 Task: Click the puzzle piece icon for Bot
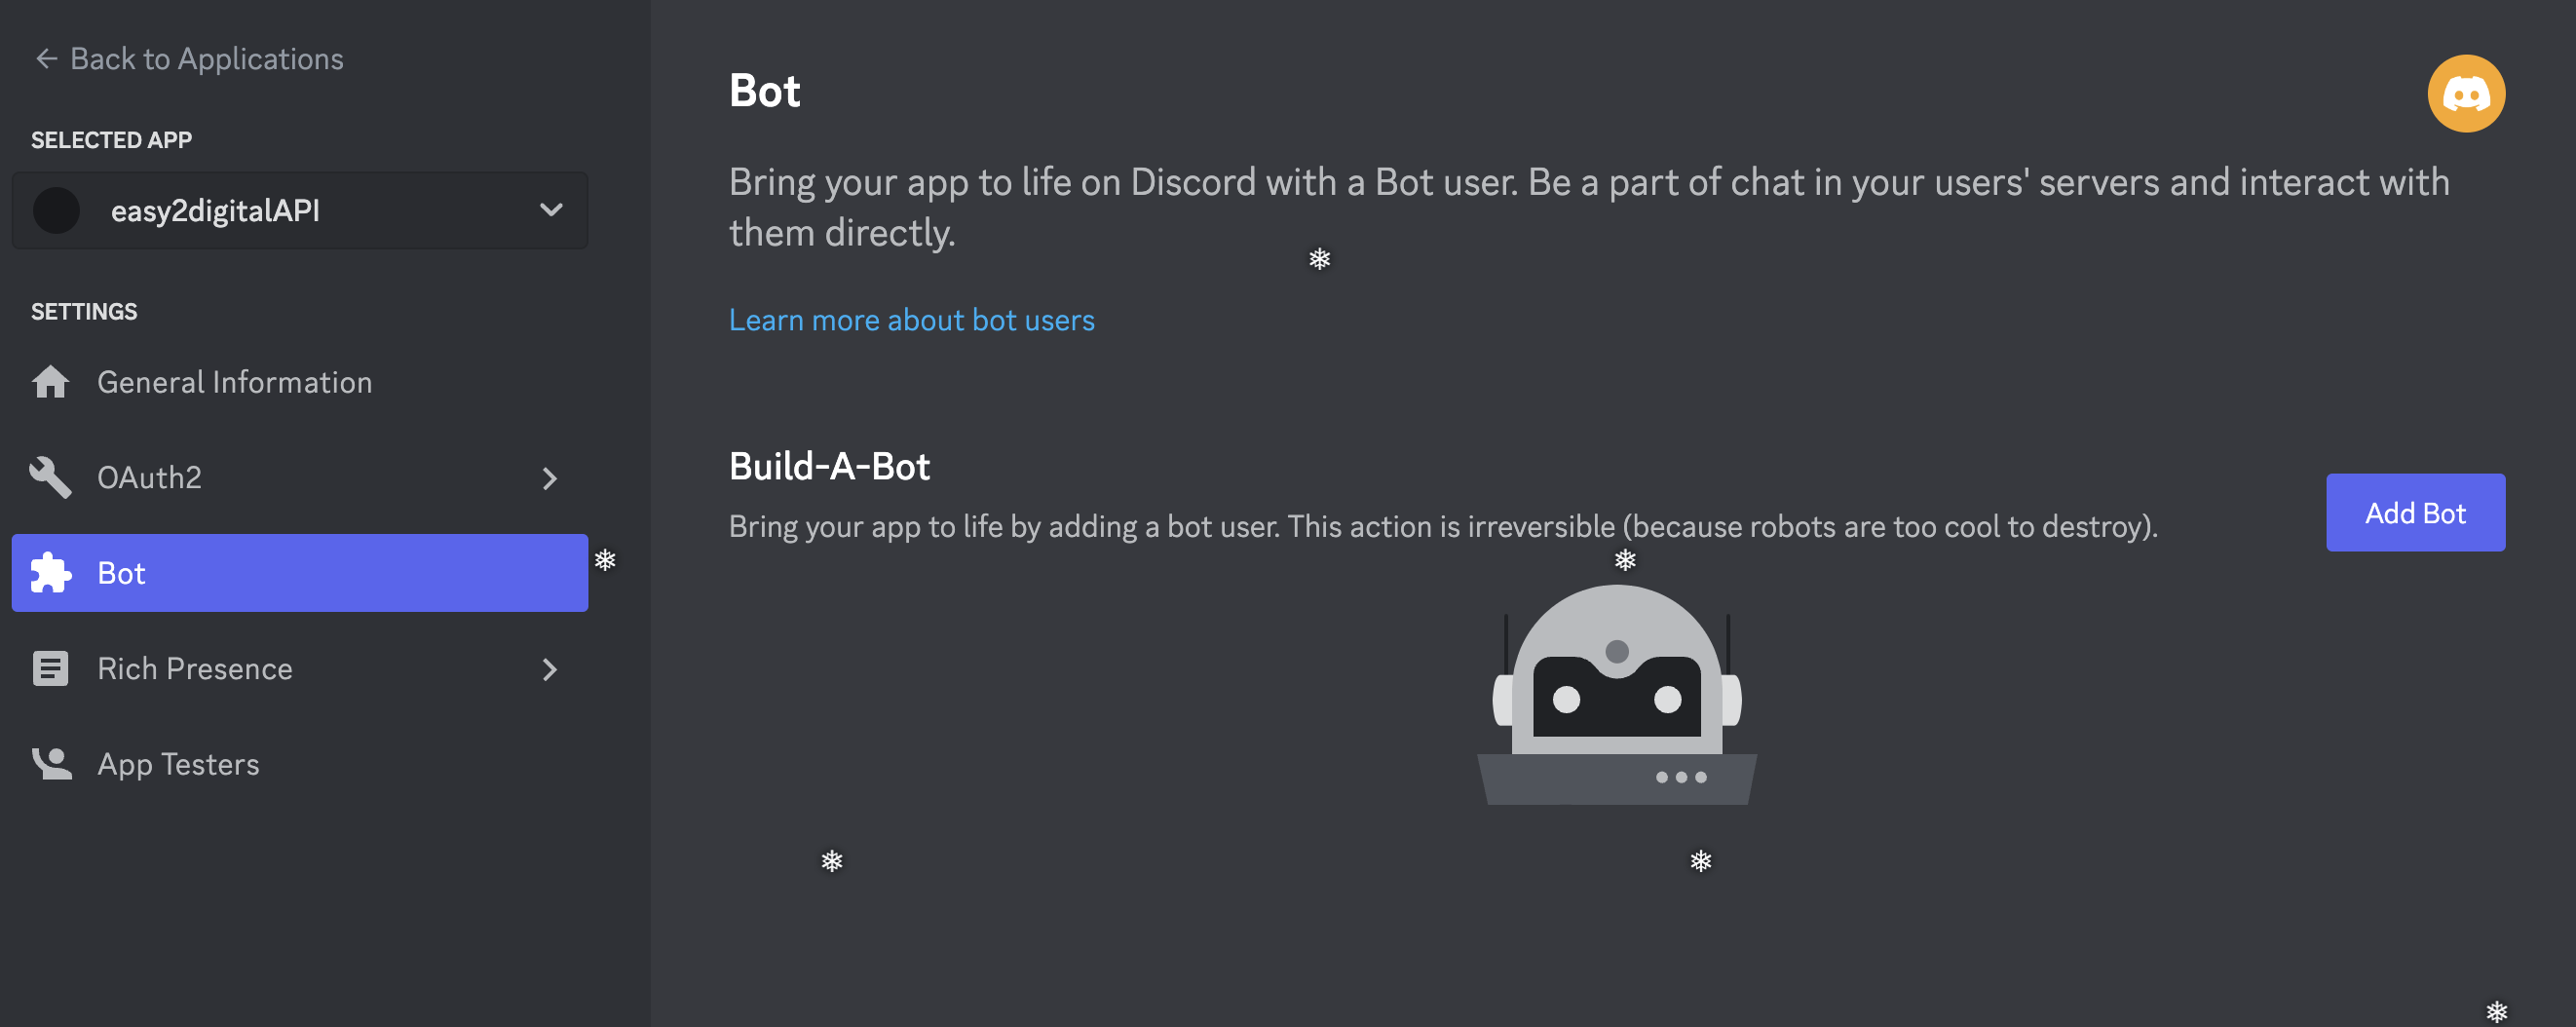tap(50, 573)
